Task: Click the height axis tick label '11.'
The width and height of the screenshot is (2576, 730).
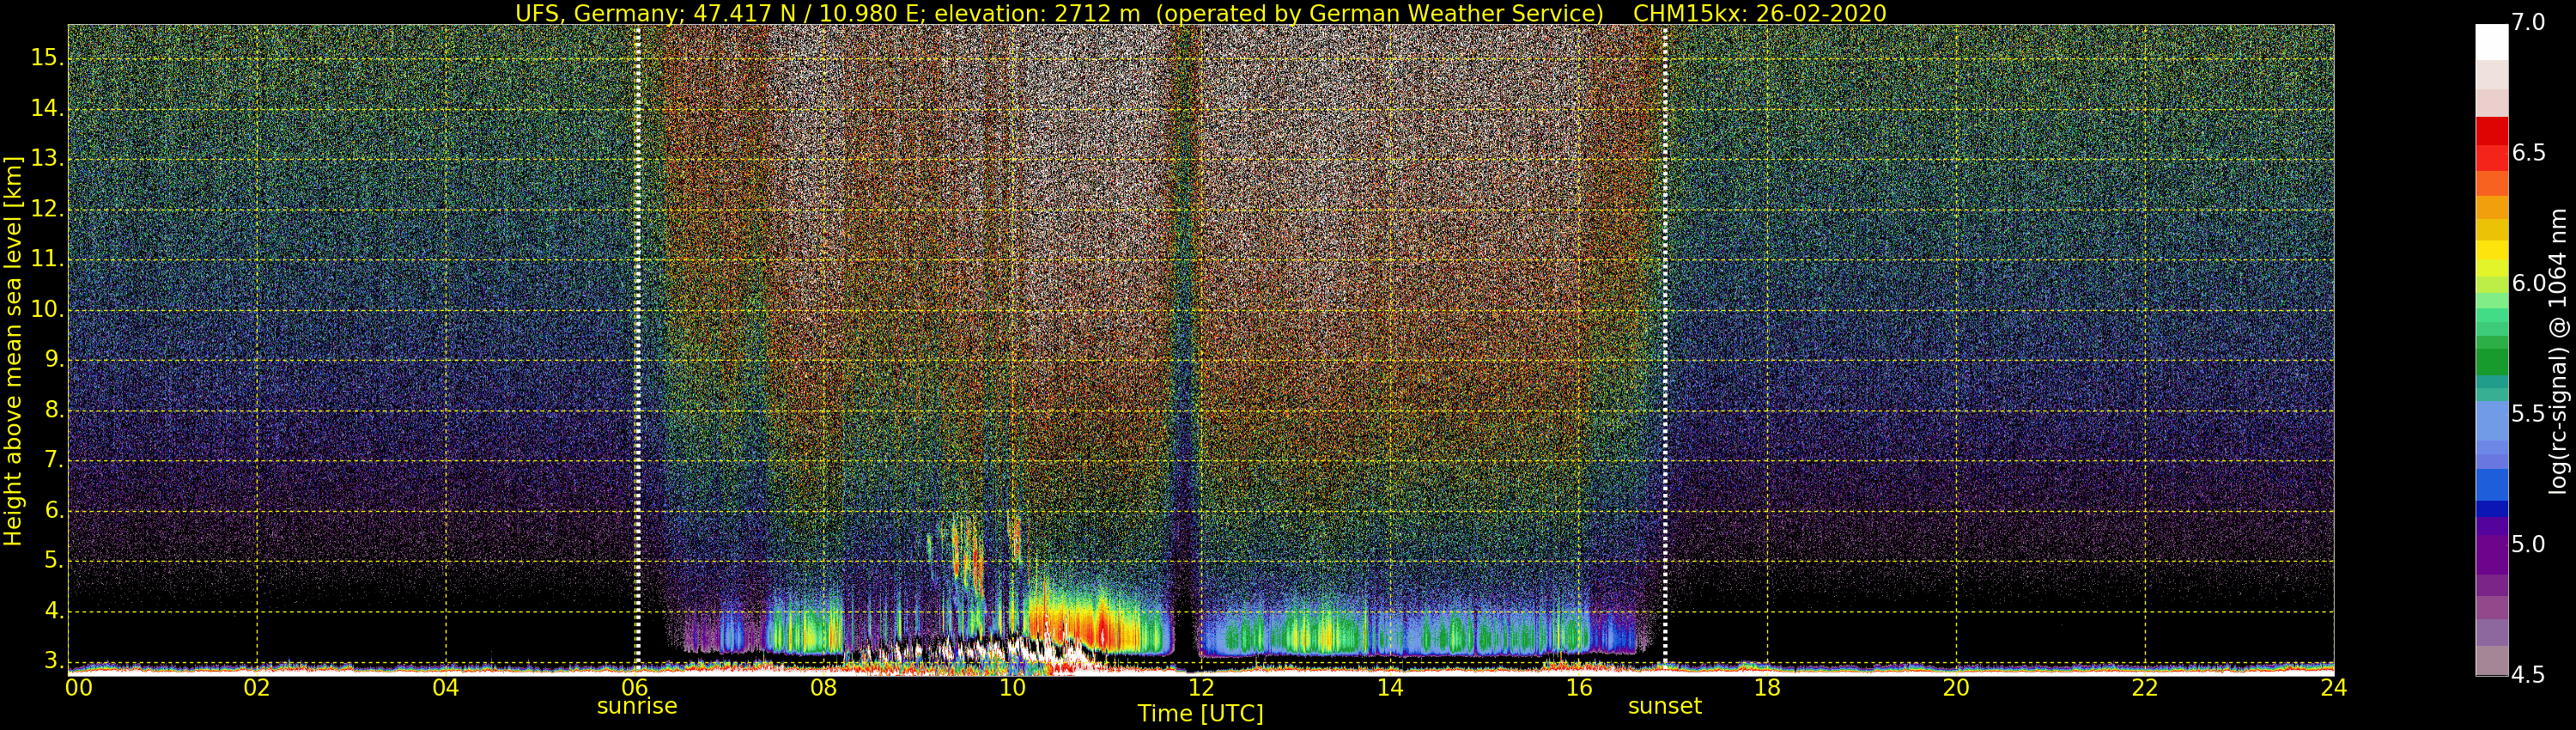Action: (x=46, y=259)
